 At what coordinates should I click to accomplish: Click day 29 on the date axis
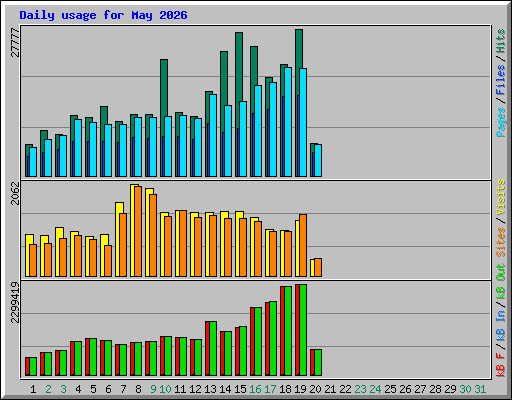[450, 389]
